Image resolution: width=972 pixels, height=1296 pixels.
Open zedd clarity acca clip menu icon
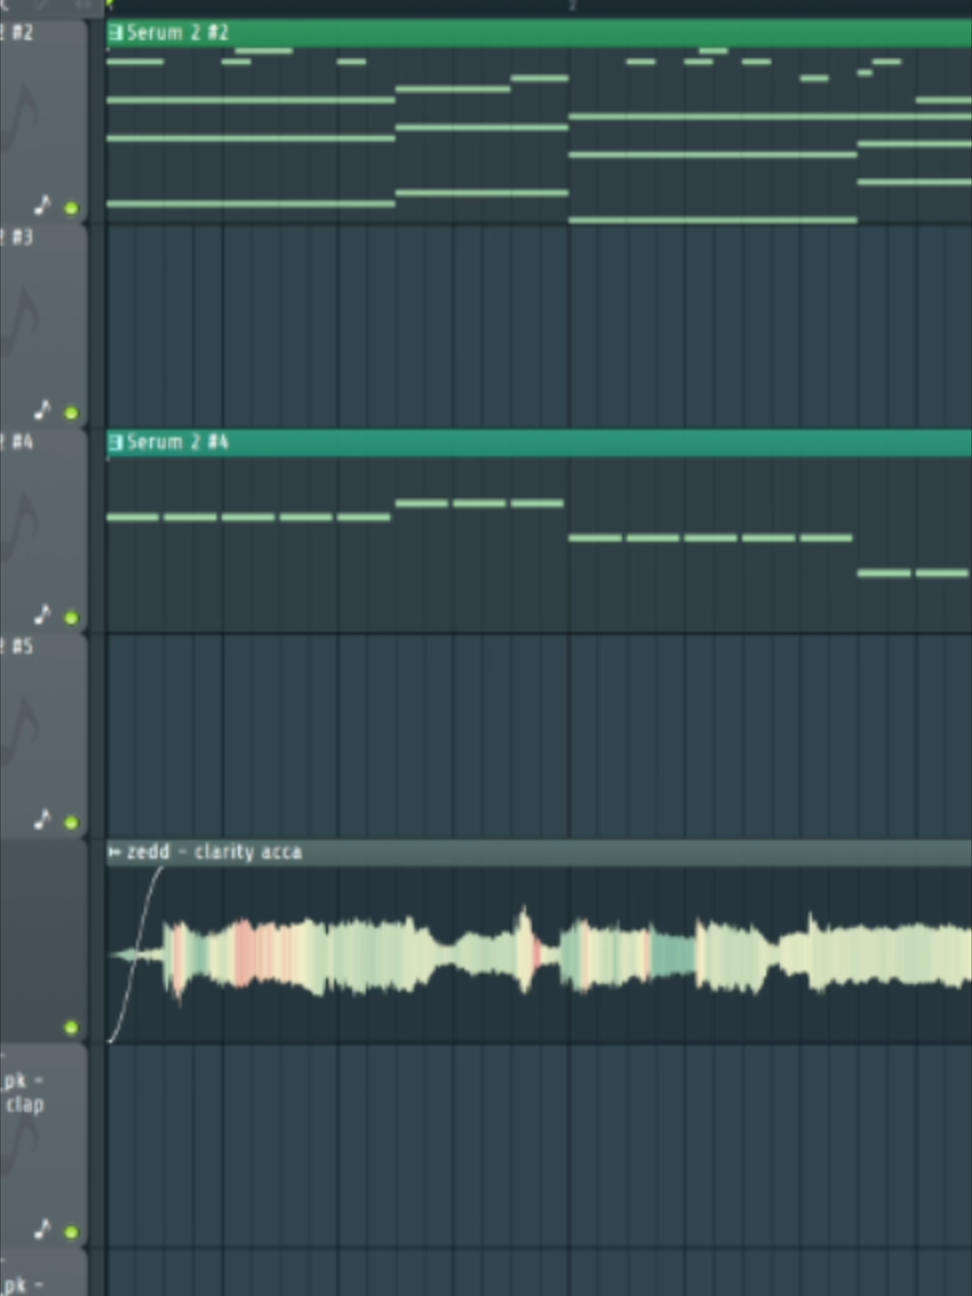(115, 852)
